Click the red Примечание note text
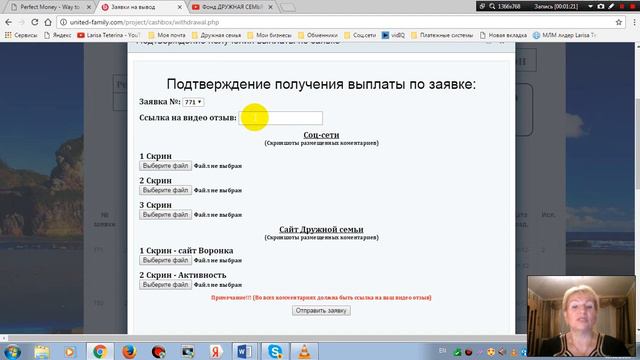The height and width of the screenshot is (360, 640). point(321,298)
